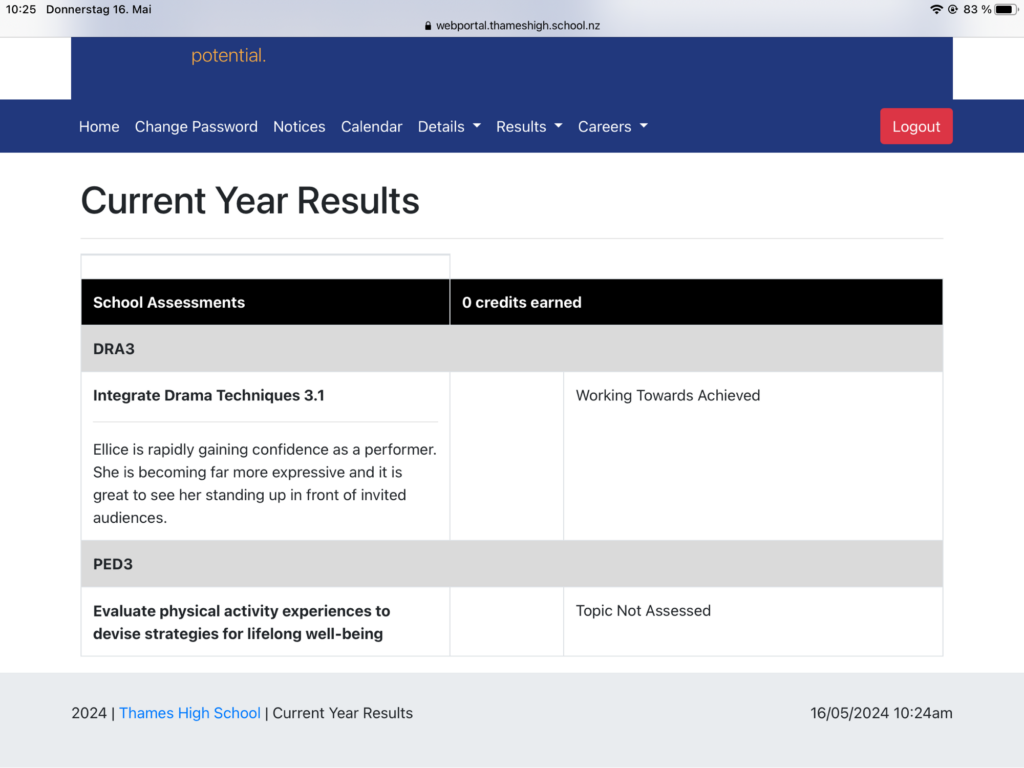Click the Topic Not Assessed result cell
Image resolution: width=1024 pixels, height=768 pixels.
643,611
